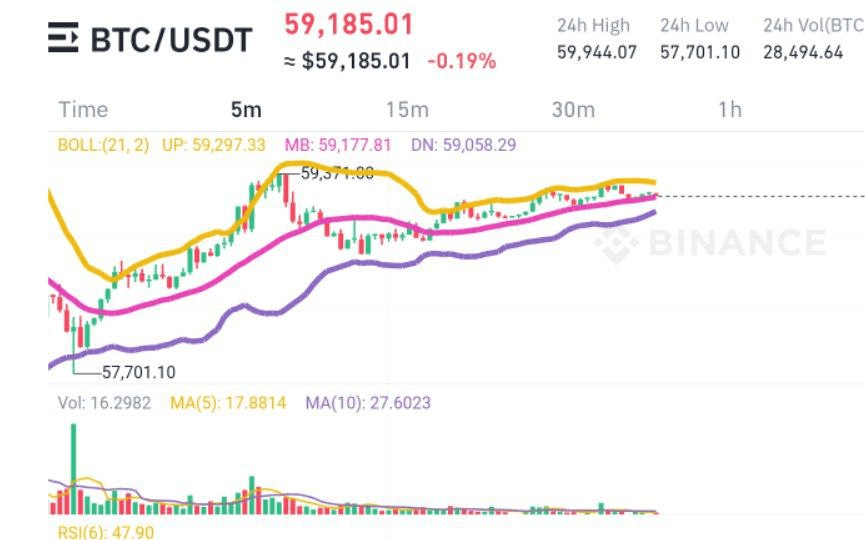Viewport: 865px width, 540px height.
Task: Select the 30m interval tab
Action: (x=573, y=110)
